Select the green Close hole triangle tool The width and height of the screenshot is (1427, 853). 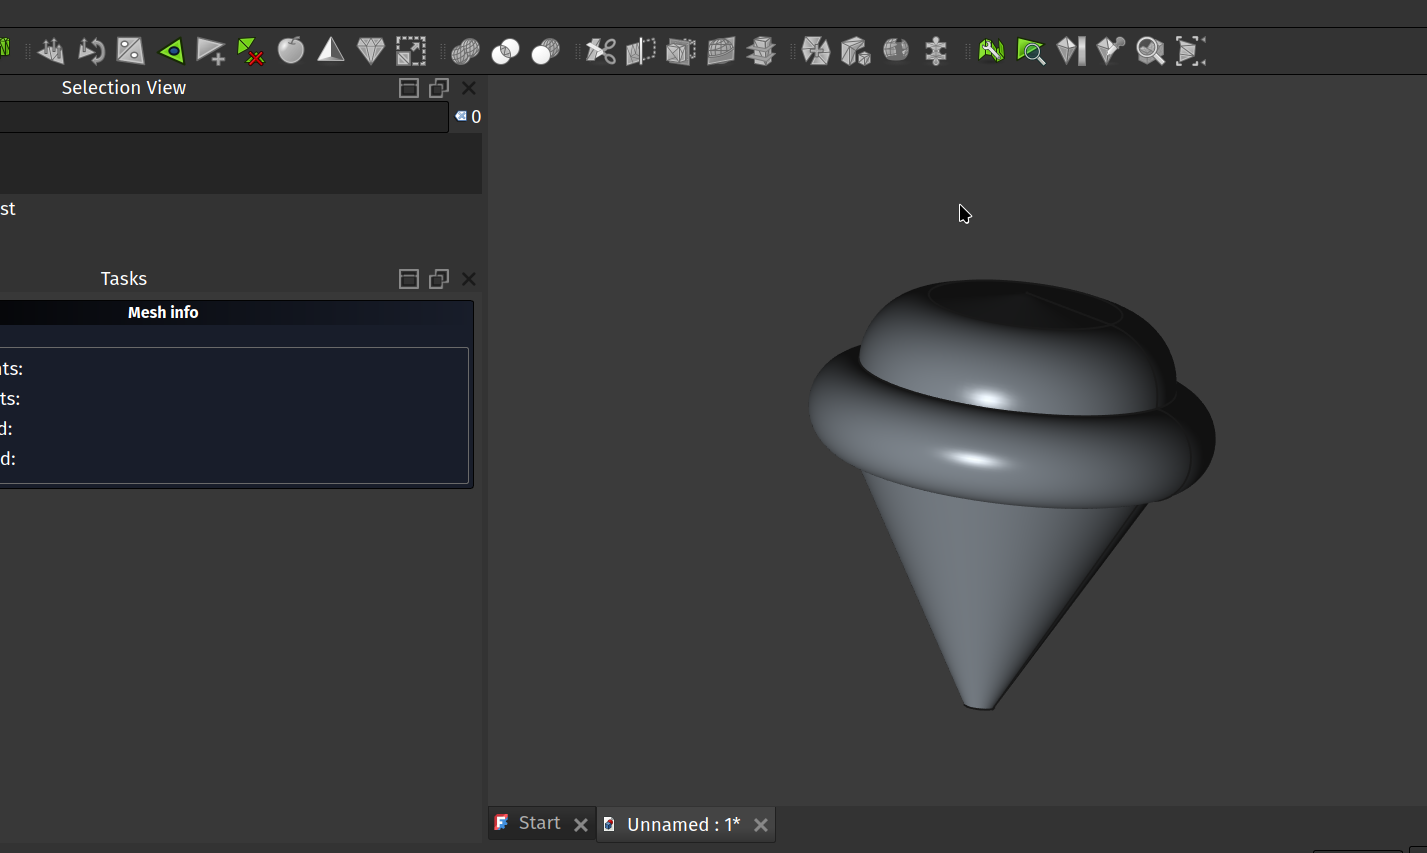pyautogui.click(x=171, y=51)
